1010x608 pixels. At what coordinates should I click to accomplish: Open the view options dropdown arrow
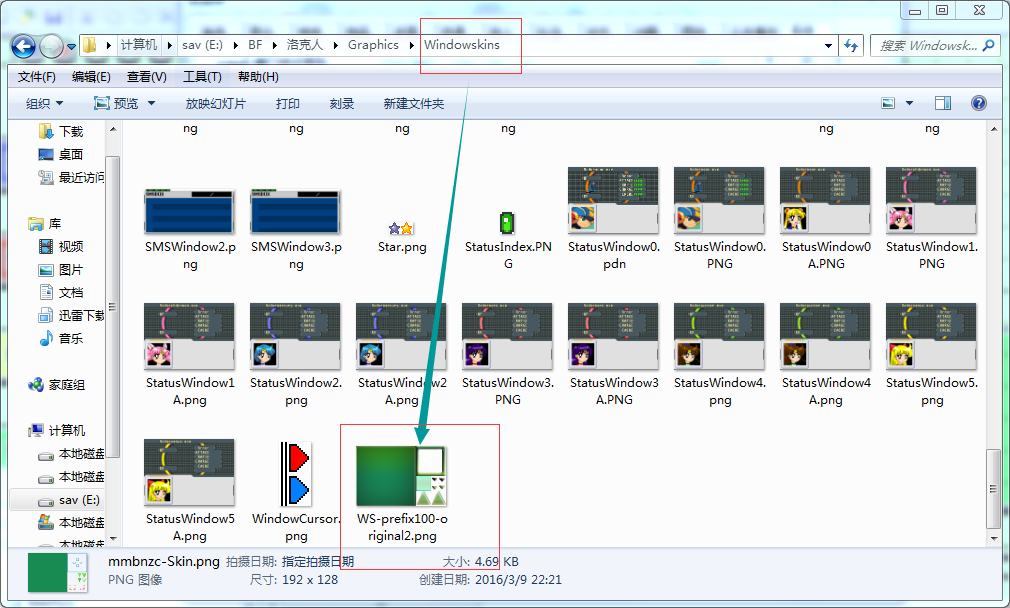[910, 103]
